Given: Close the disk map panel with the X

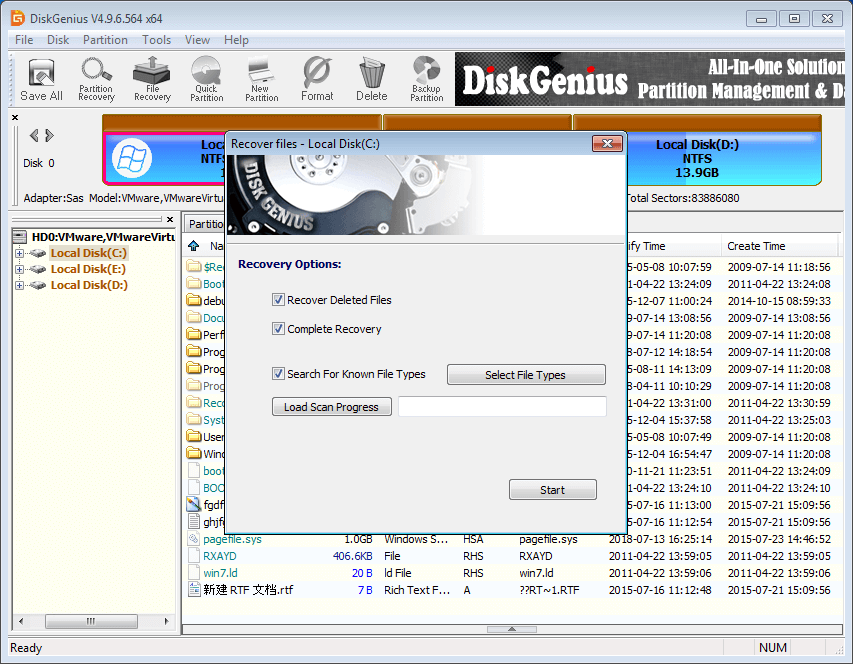Looking at the screenshot, I should click(x=15, y=117).
